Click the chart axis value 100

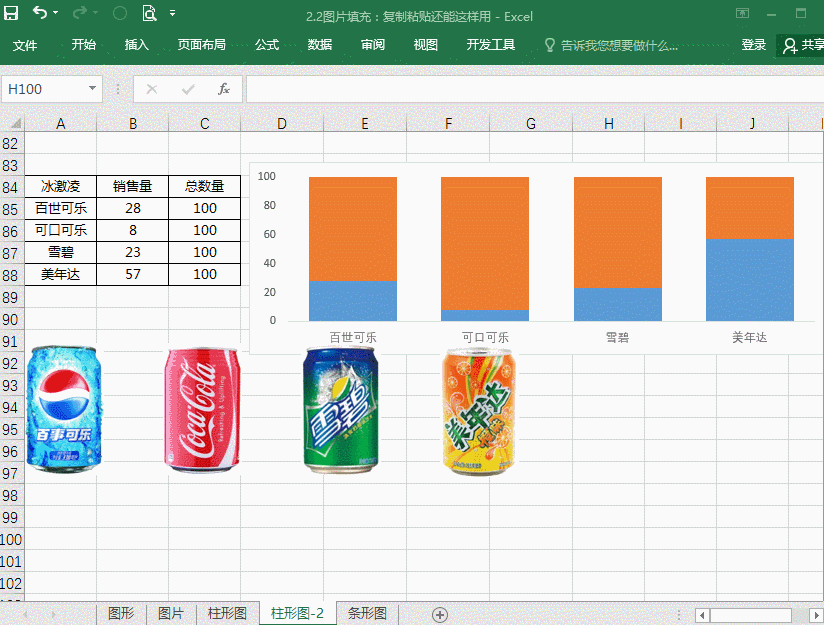[266, 176]
